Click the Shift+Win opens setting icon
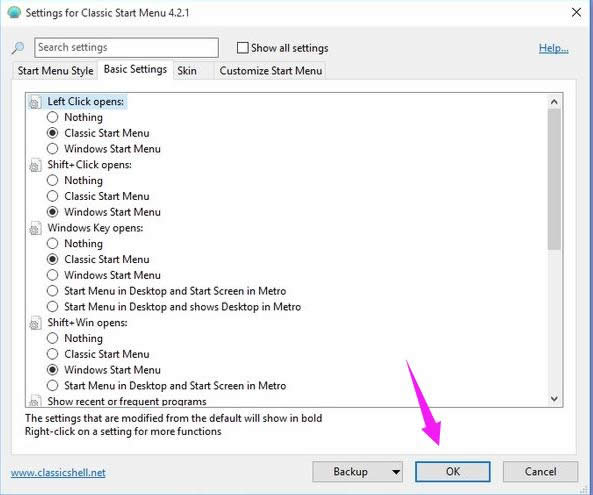 (35, 323)
